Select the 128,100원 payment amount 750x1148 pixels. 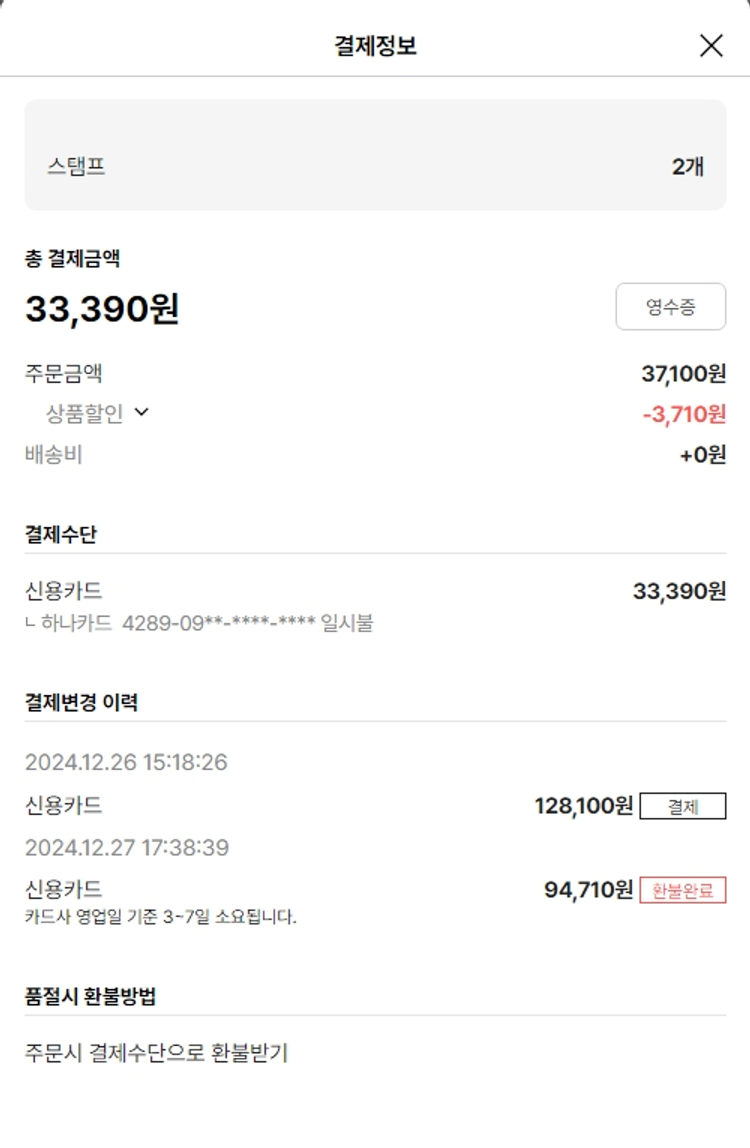[x=584, y=806]
